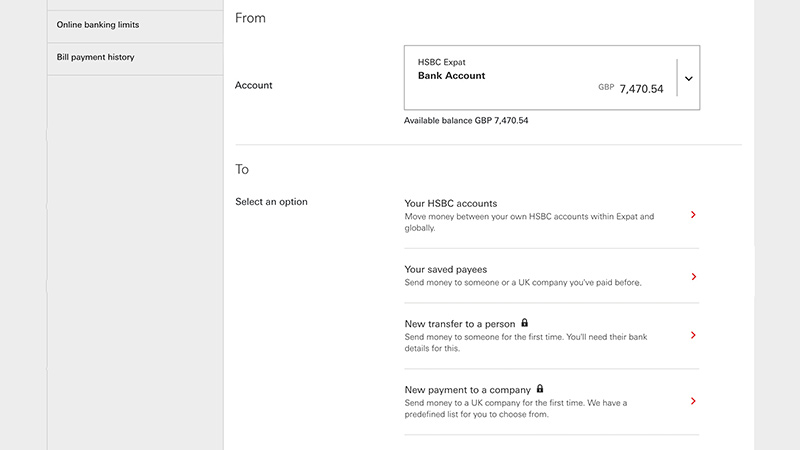800x450 pixels.
Task: Click the 'Send money to someone for the first time' description
Action: 526,343
